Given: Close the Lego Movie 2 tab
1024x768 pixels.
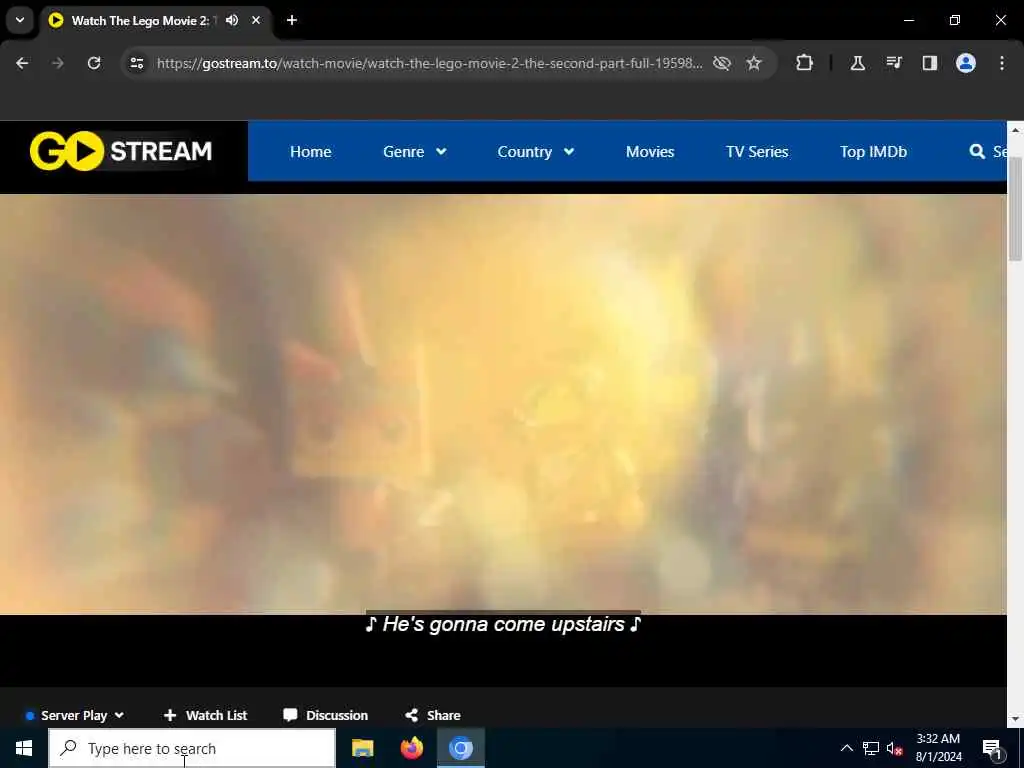Looking at the screenshot, I should click(256, 20).
